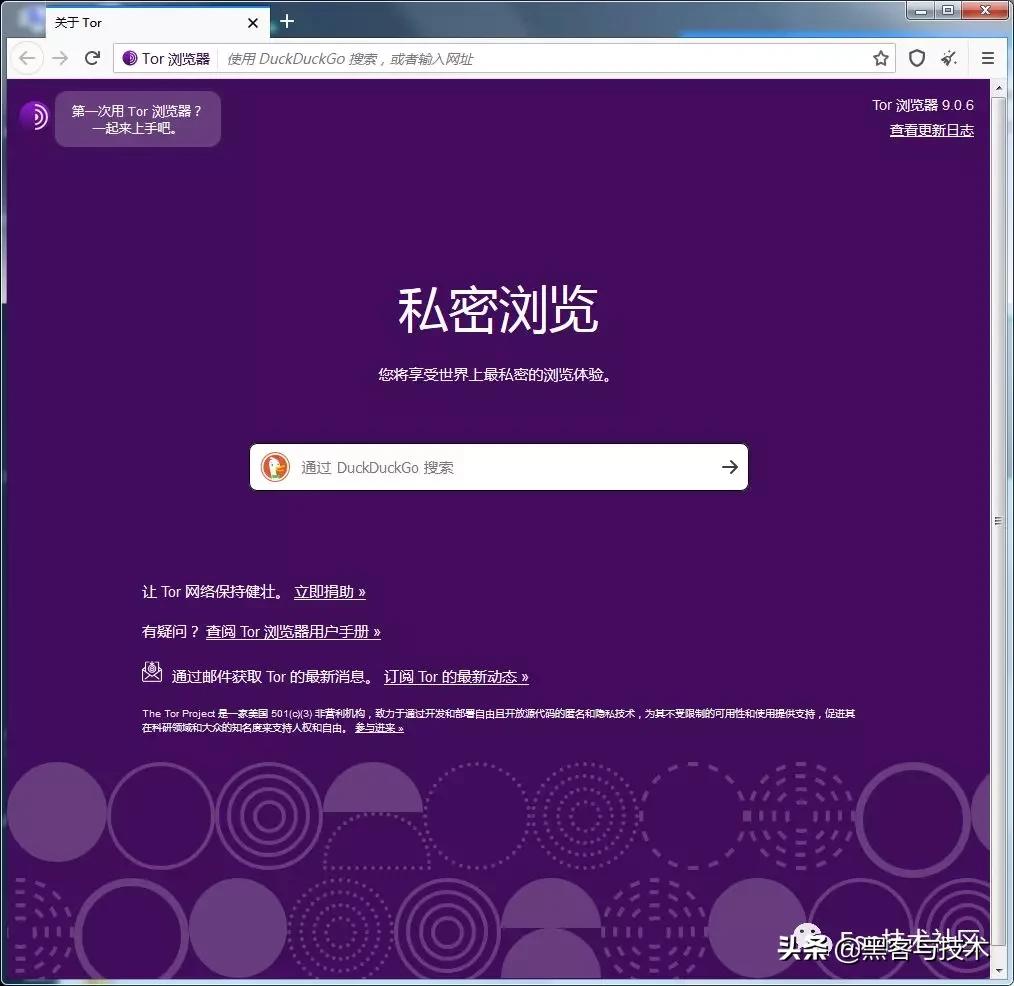The height and width of the screenshot is (986, 1014).
Task: Click the envelope icon beside the newsletter text
Action: pos(151,671)
